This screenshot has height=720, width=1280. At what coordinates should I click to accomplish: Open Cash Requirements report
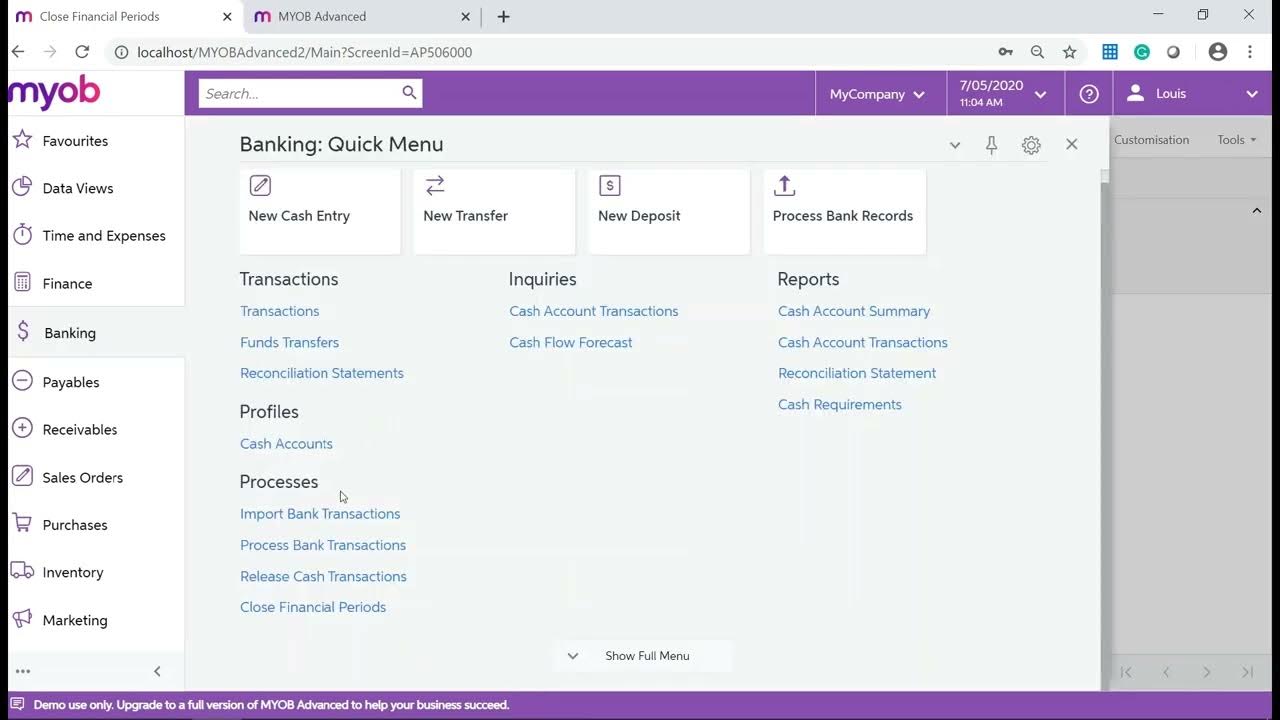[x=840, y=404]
